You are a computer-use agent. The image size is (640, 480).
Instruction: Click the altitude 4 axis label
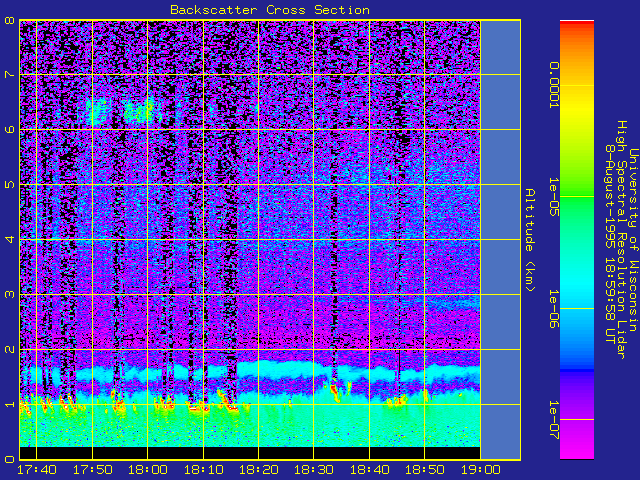tap(9, 239)
